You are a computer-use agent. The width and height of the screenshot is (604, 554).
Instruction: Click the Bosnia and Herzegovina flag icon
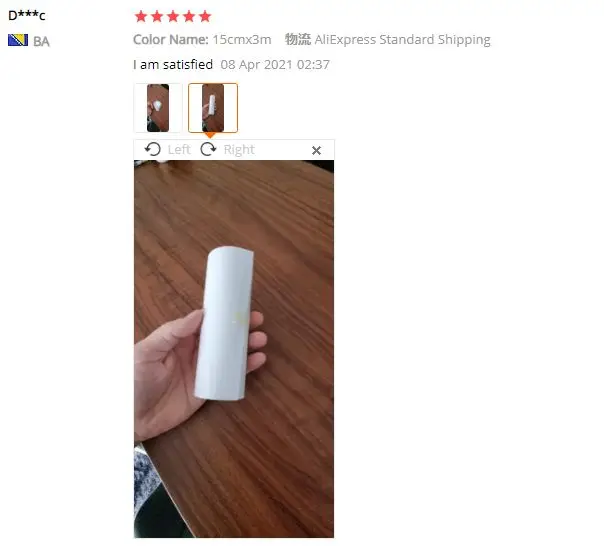pos(18,40)
